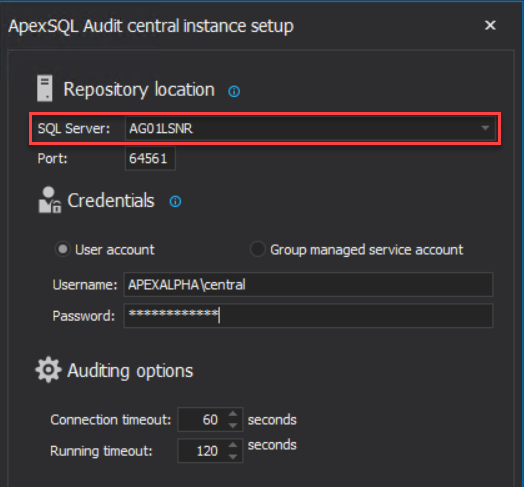
Task: Click the Username: label
Action: click(85, 285)
